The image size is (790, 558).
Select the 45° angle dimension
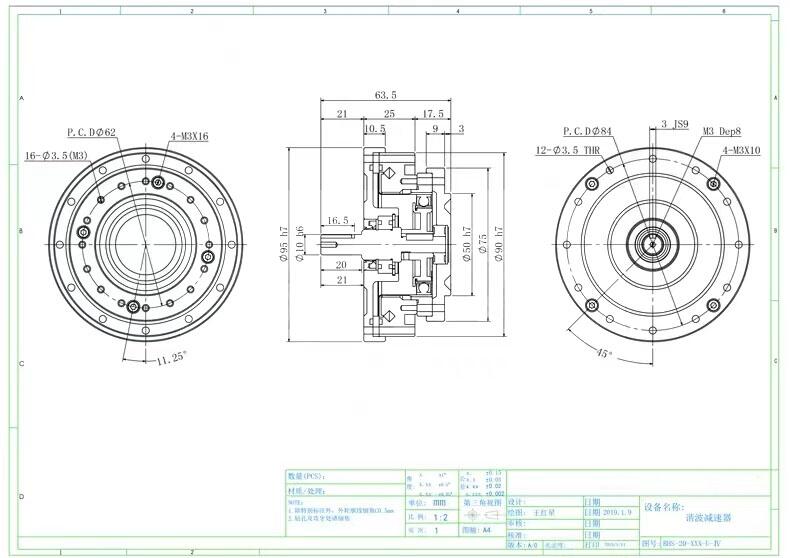point(604,353)
